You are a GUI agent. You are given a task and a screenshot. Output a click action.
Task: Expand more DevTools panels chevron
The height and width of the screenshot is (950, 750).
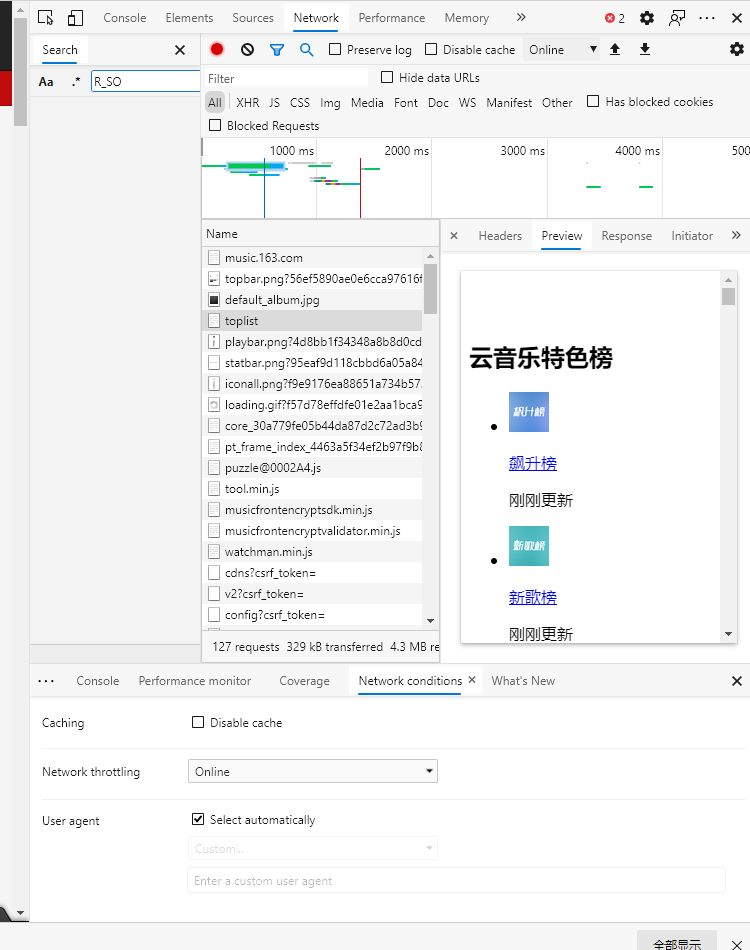coord(521,18)
